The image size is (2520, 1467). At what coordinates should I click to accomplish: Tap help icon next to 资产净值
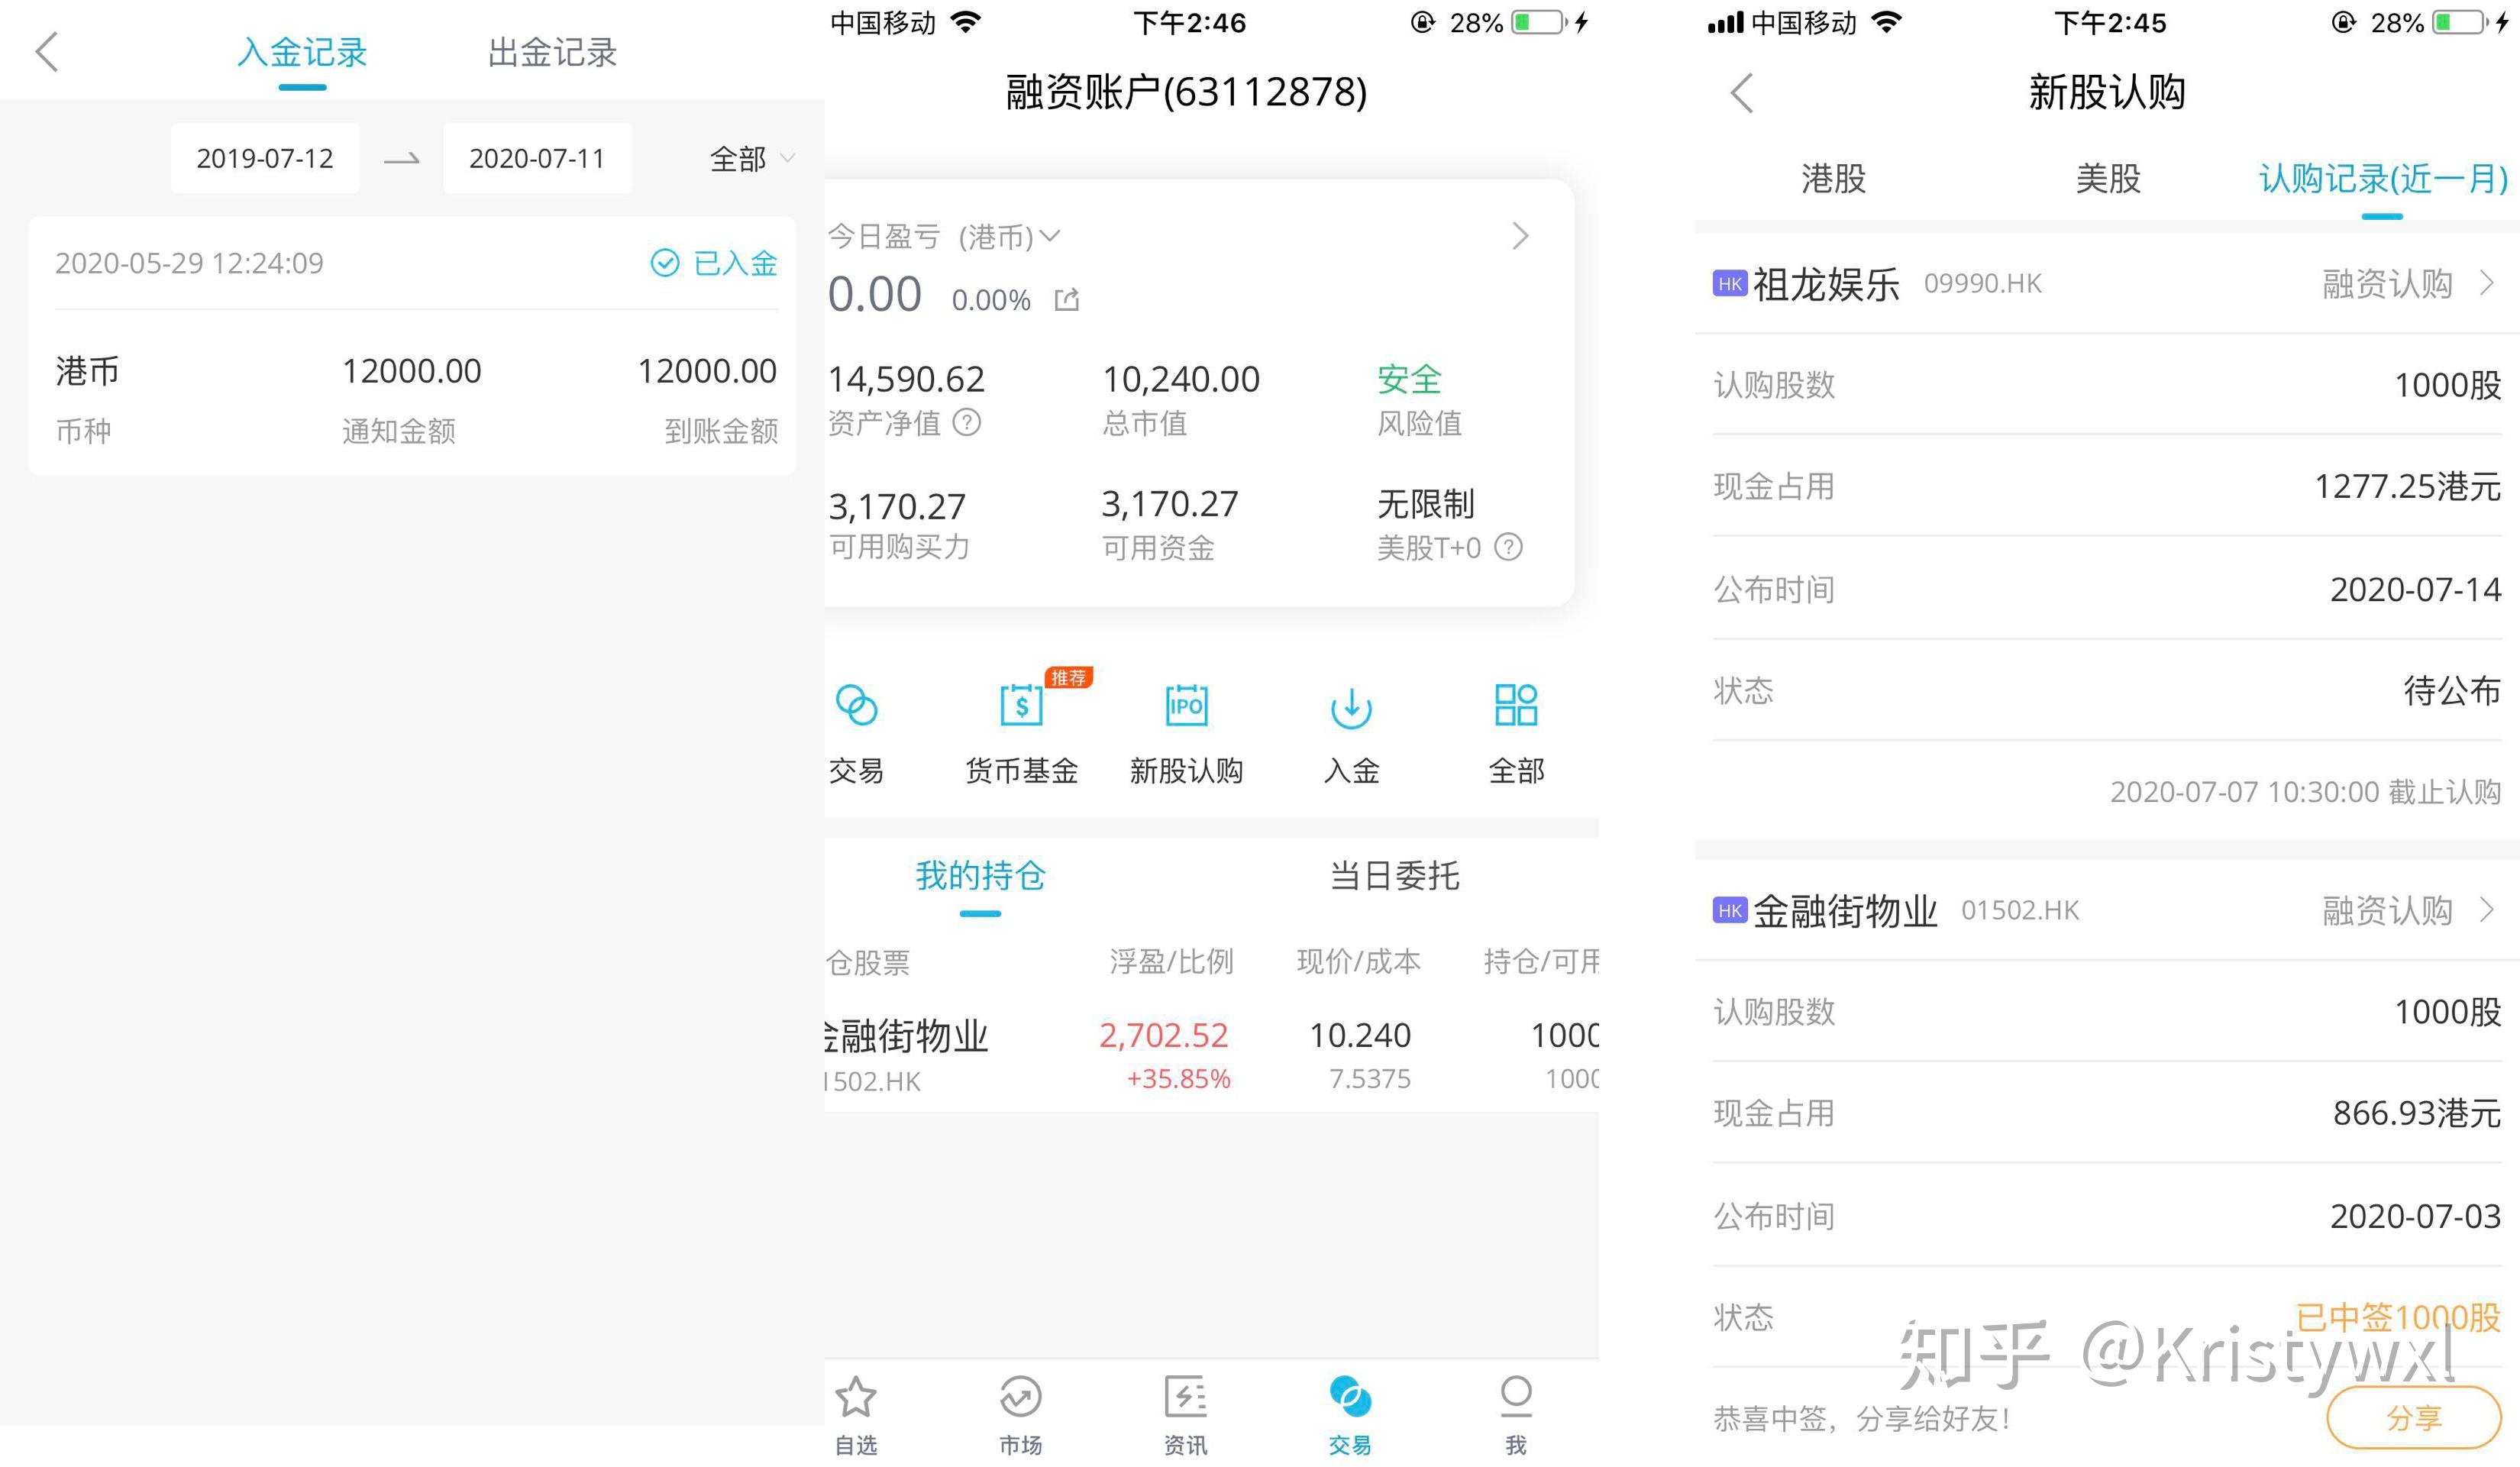coord(966,423)
